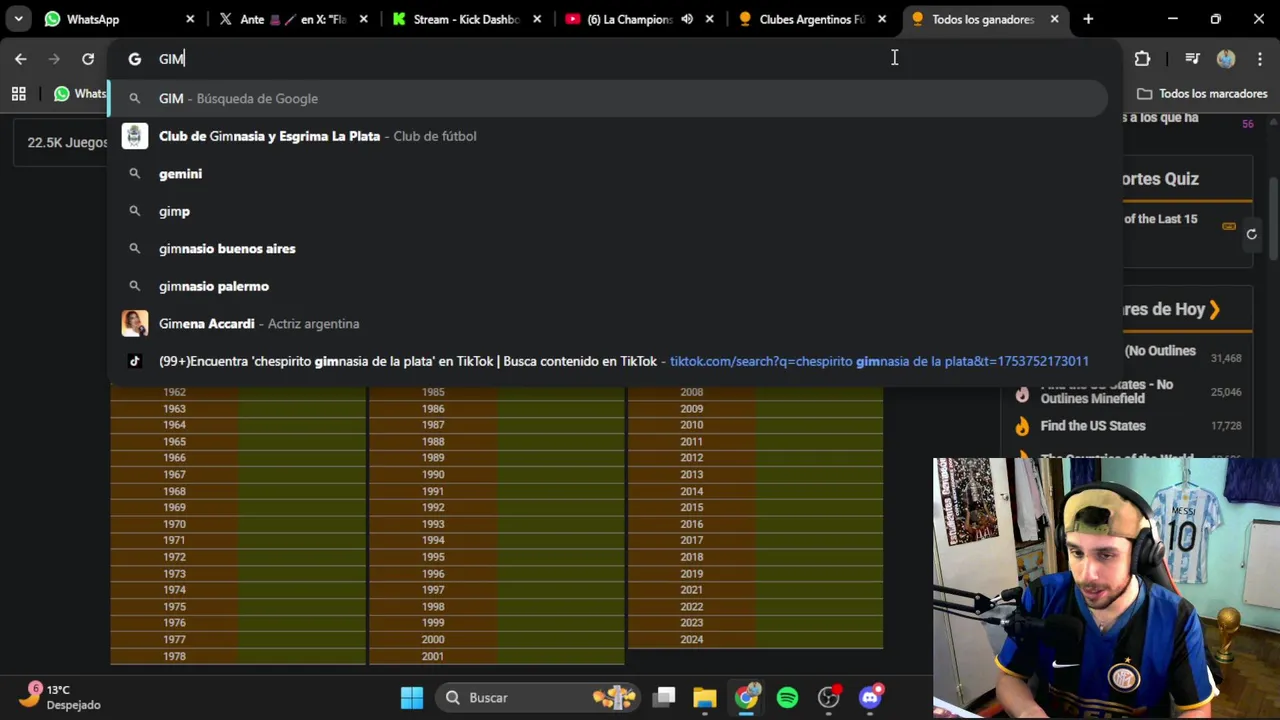Viewport: 1280px width, 720px height.
Task: Open Discord from taskbar
Action: click(870, 697)
